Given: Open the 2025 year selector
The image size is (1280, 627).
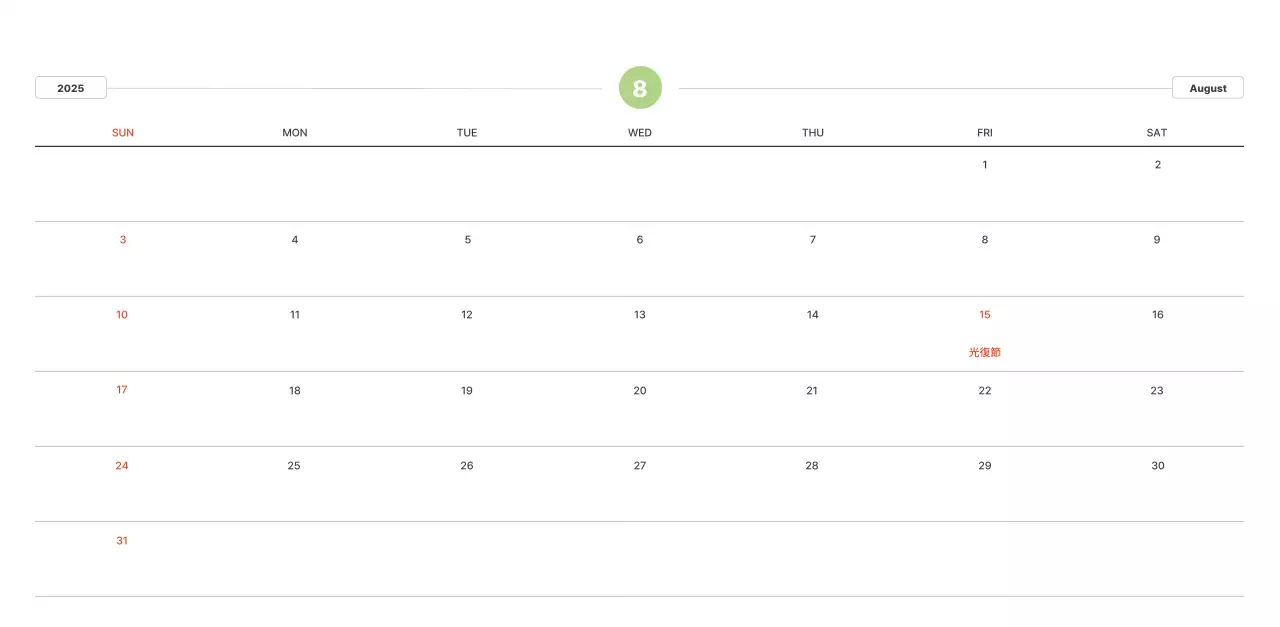Looking at the screenshot, I should (71, 88).
